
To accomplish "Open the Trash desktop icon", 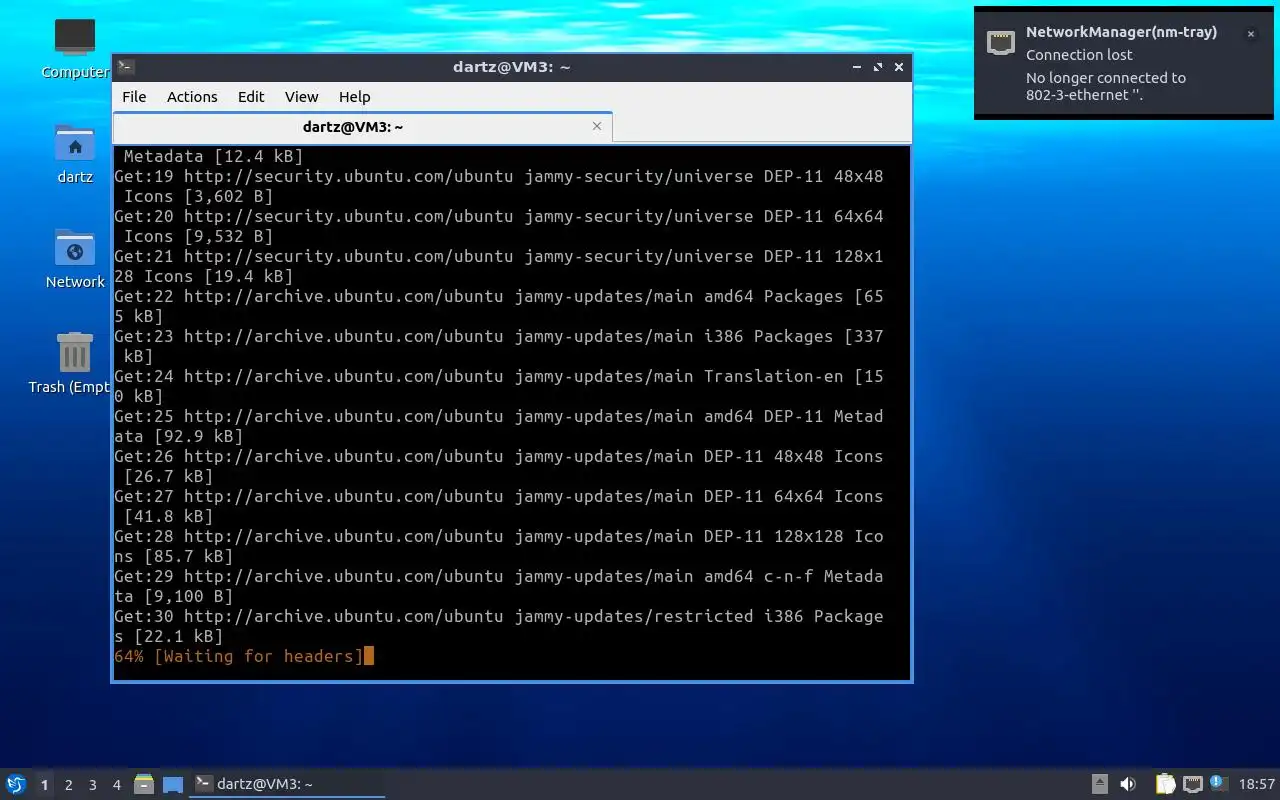I will click(x=70, y=364).
